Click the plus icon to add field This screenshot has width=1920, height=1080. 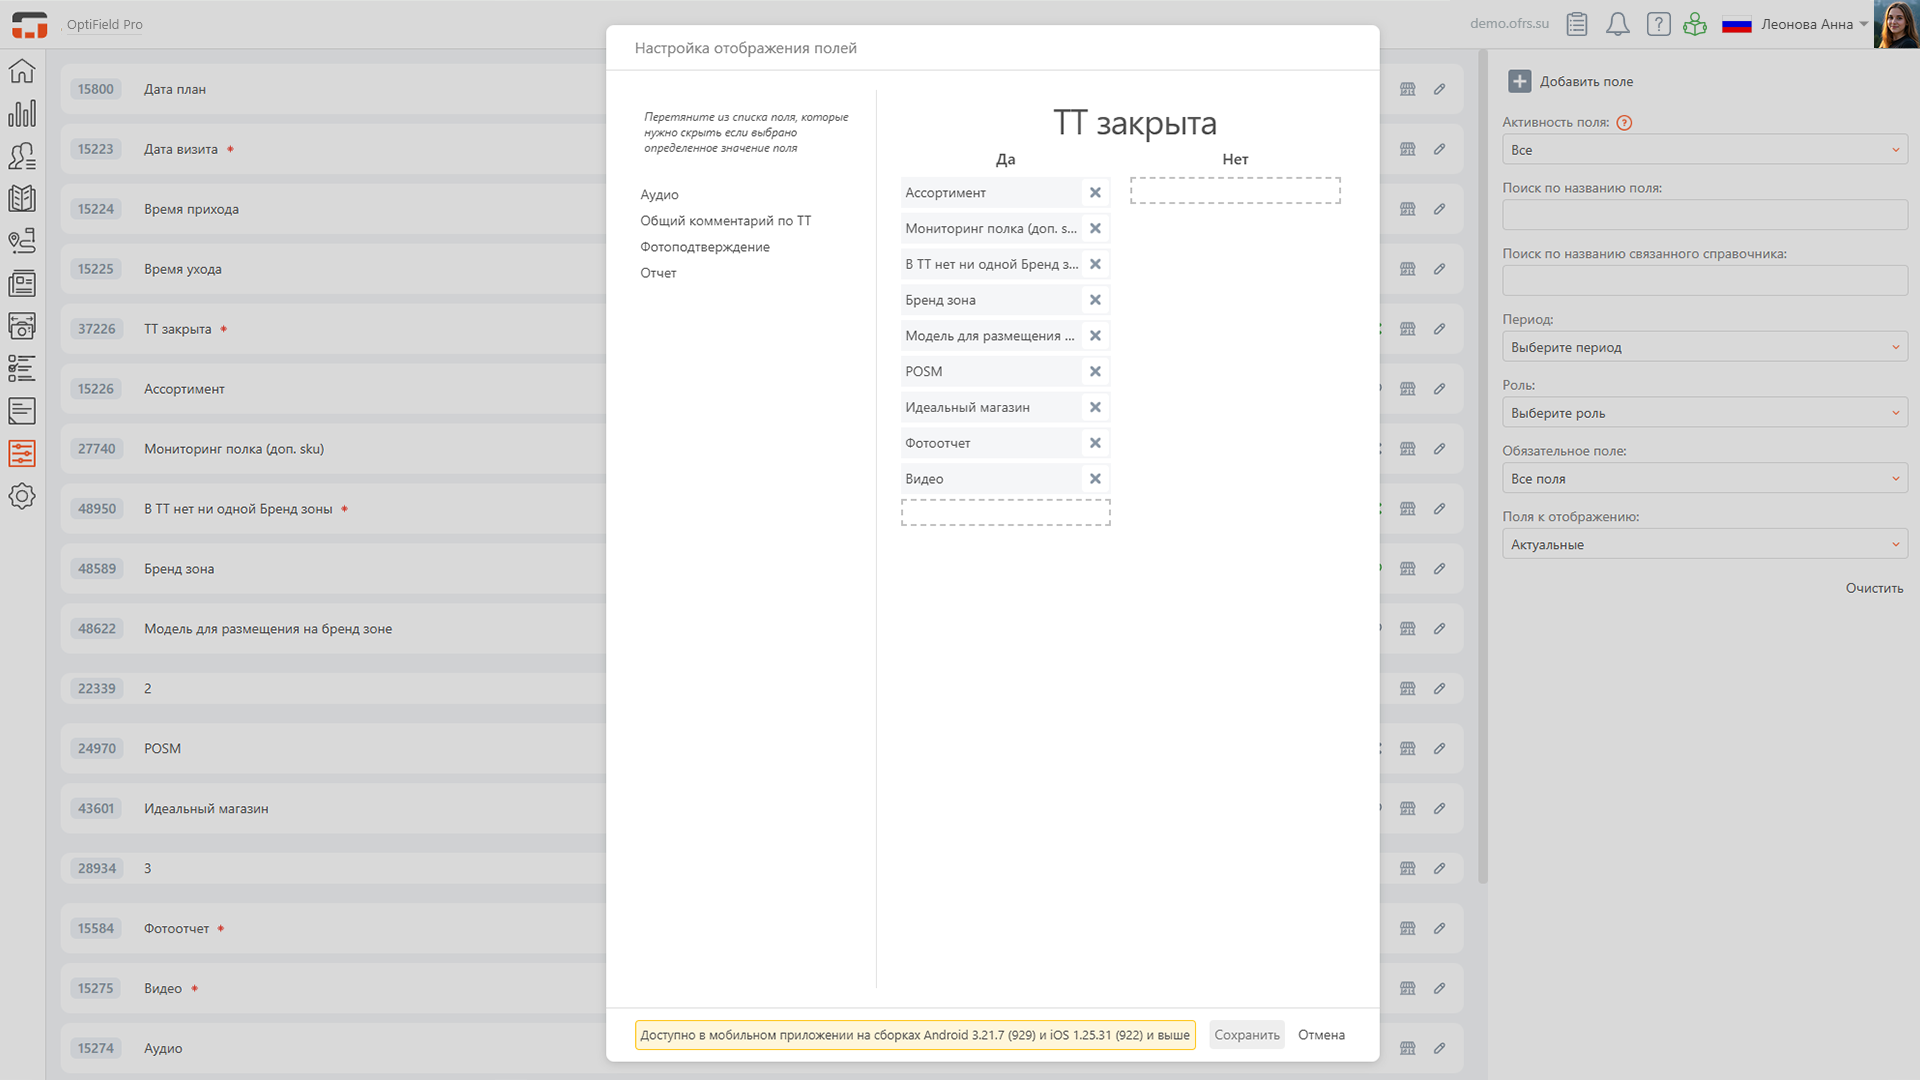[1519, 82]
